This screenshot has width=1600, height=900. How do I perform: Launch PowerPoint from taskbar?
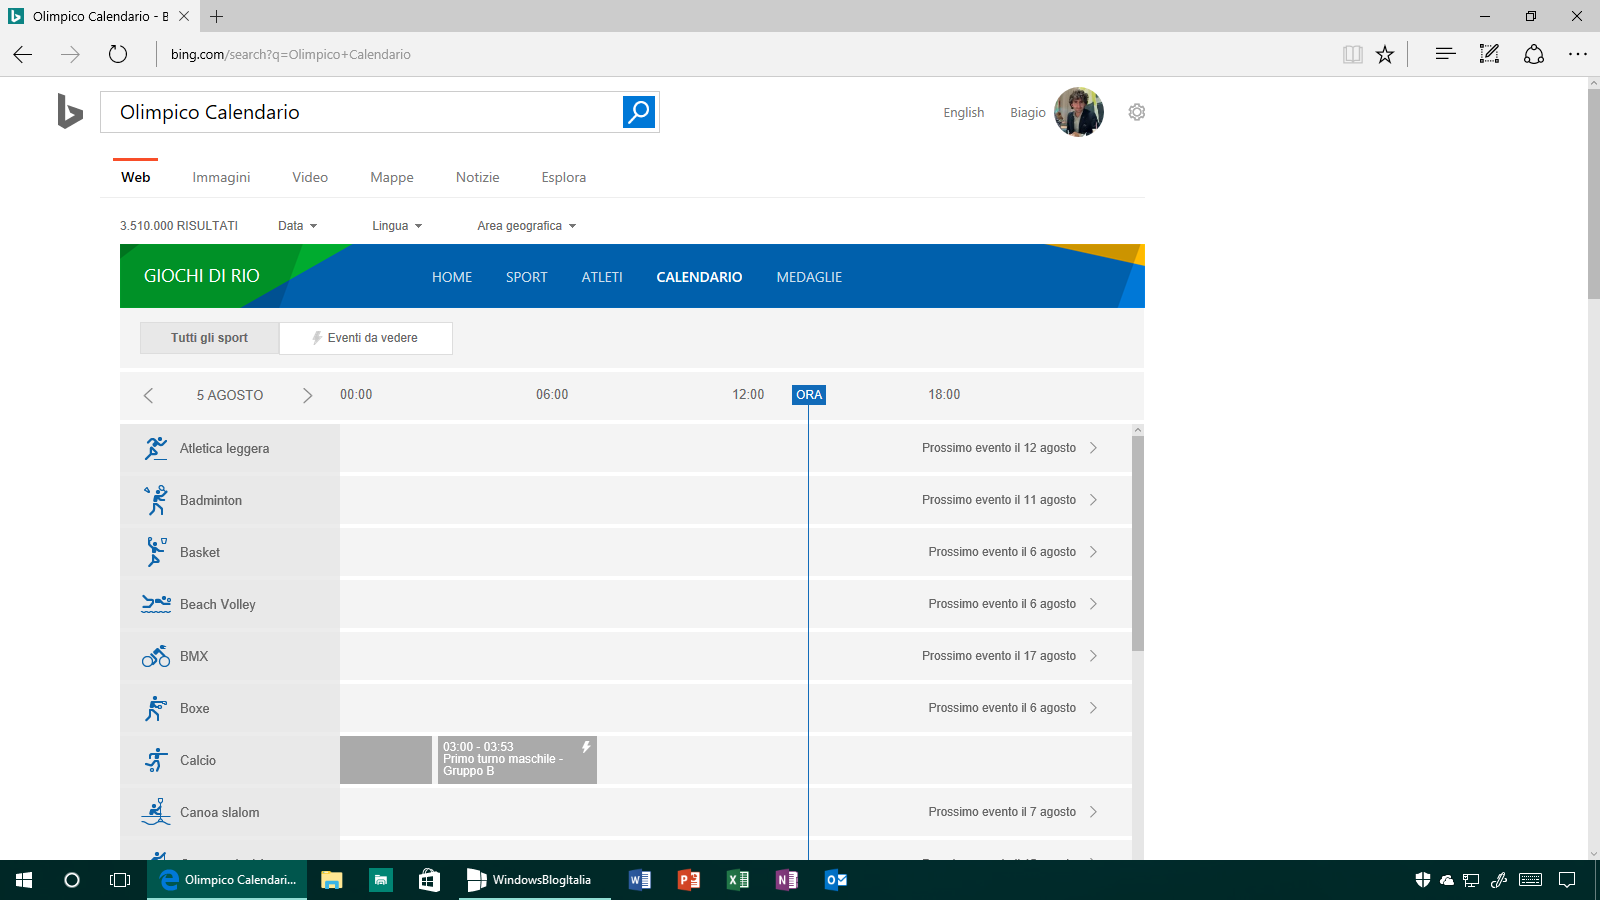coord(689,880)
